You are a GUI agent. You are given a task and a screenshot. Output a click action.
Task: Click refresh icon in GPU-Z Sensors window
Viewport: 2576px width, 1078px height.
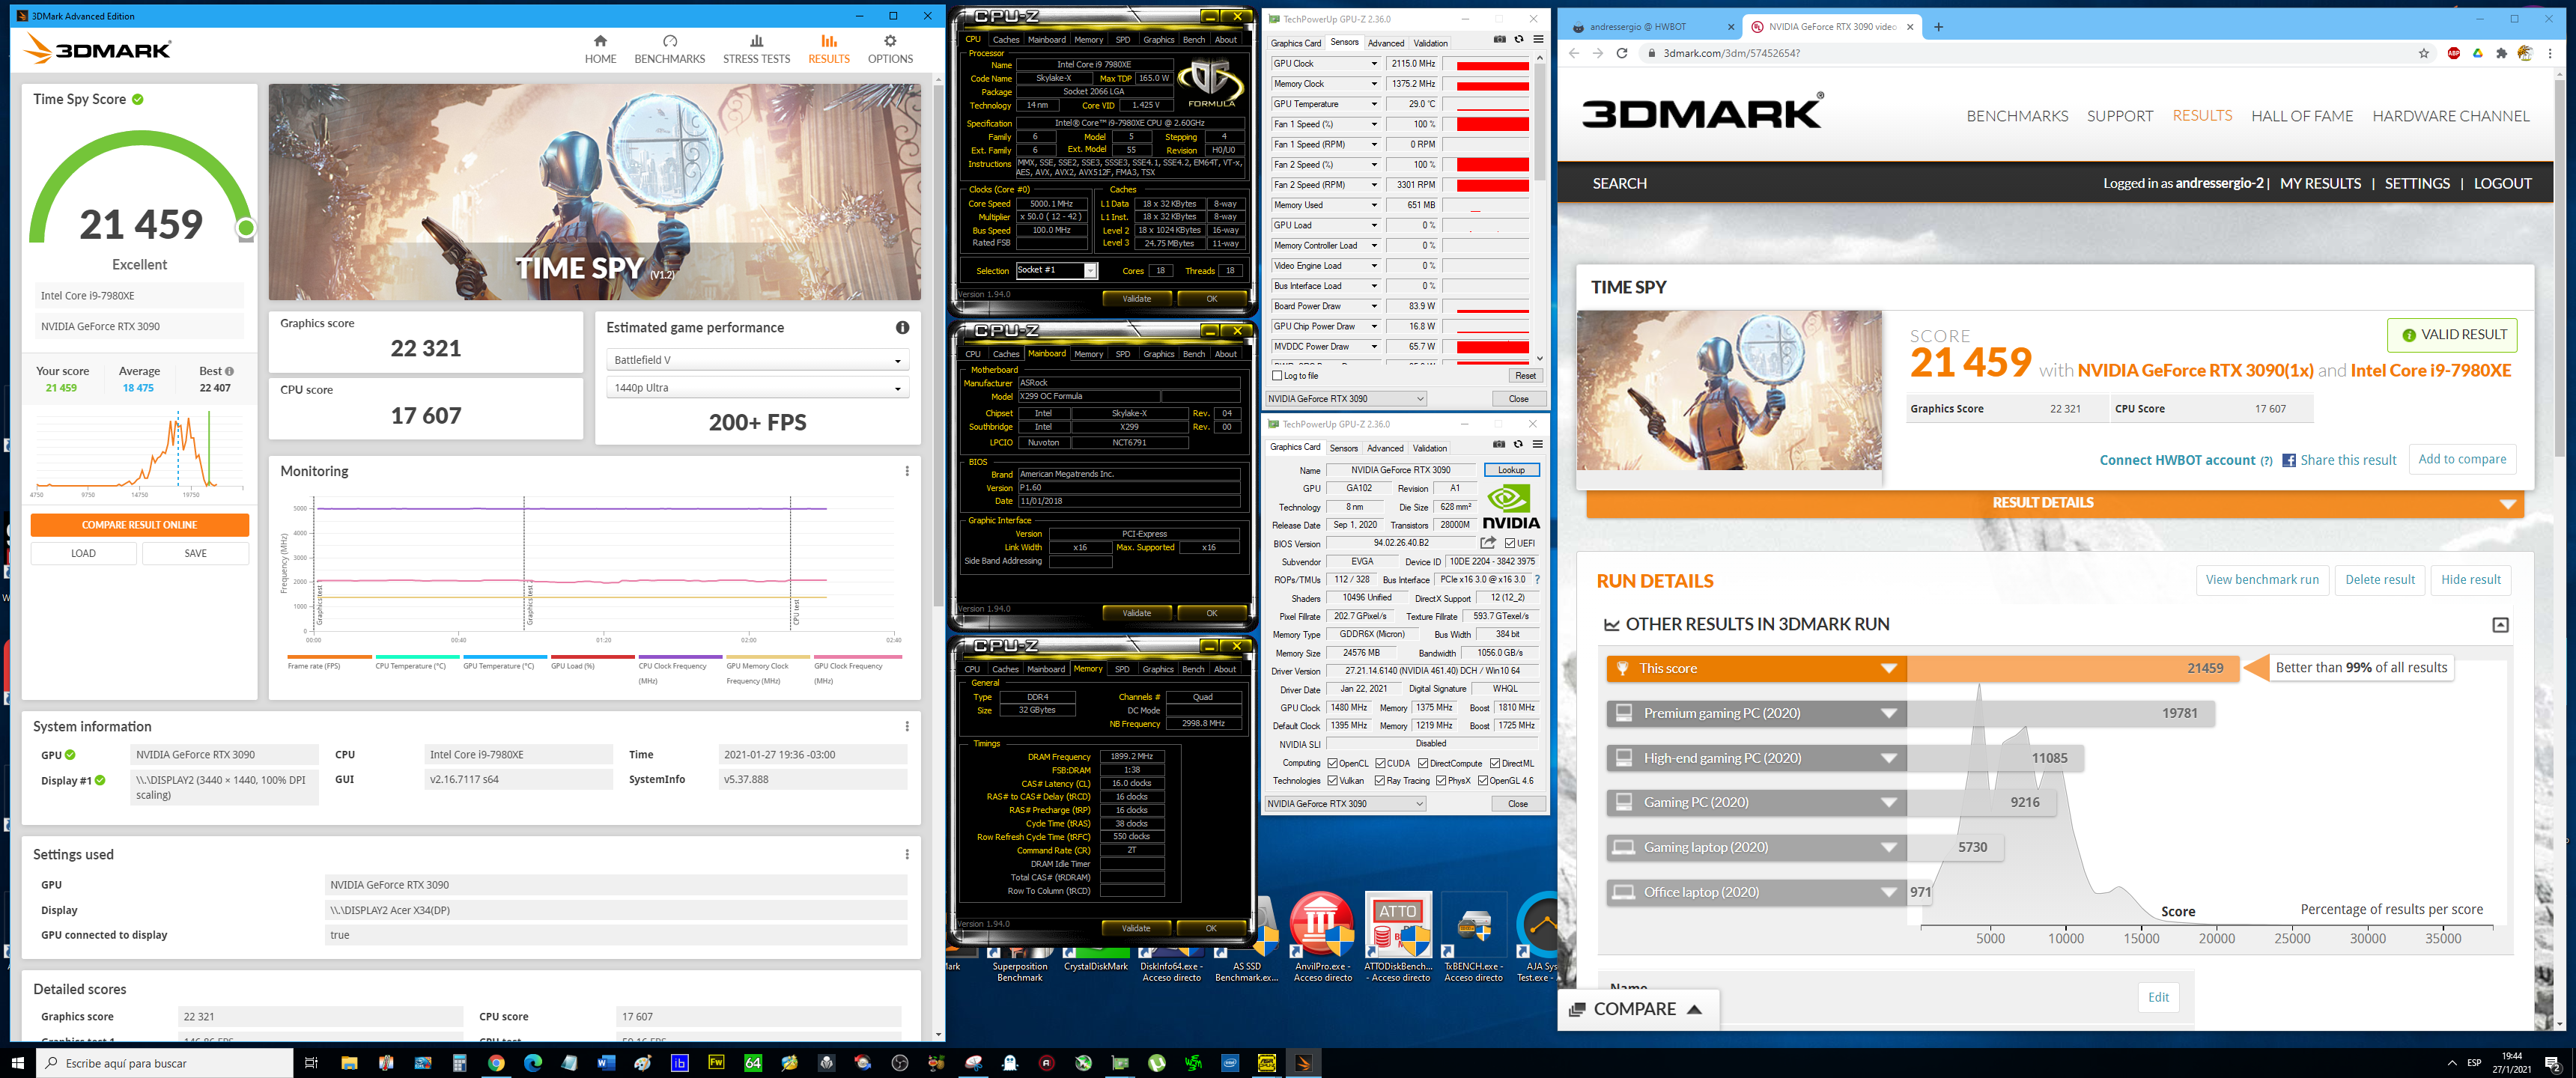(1518, 40)
